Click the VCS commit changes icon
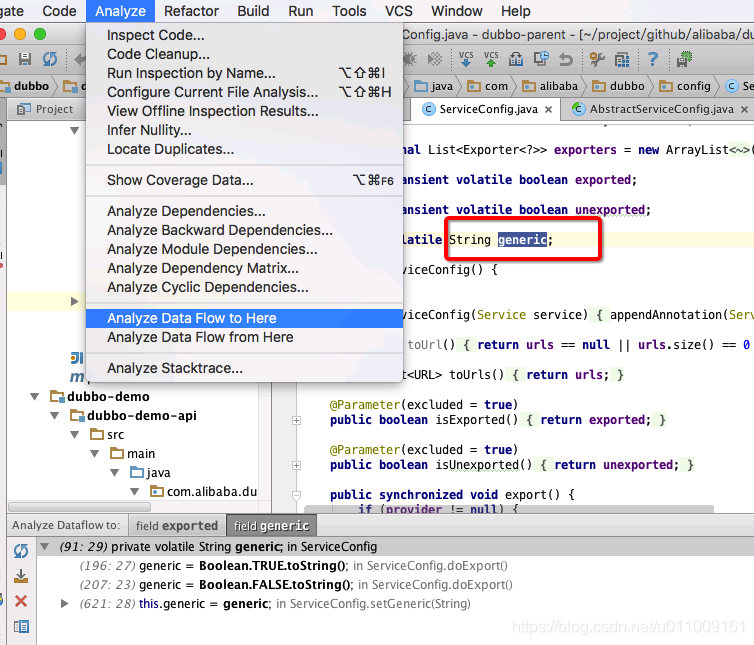This screenshot has height=645, width=754. click(x=490, y=59)
